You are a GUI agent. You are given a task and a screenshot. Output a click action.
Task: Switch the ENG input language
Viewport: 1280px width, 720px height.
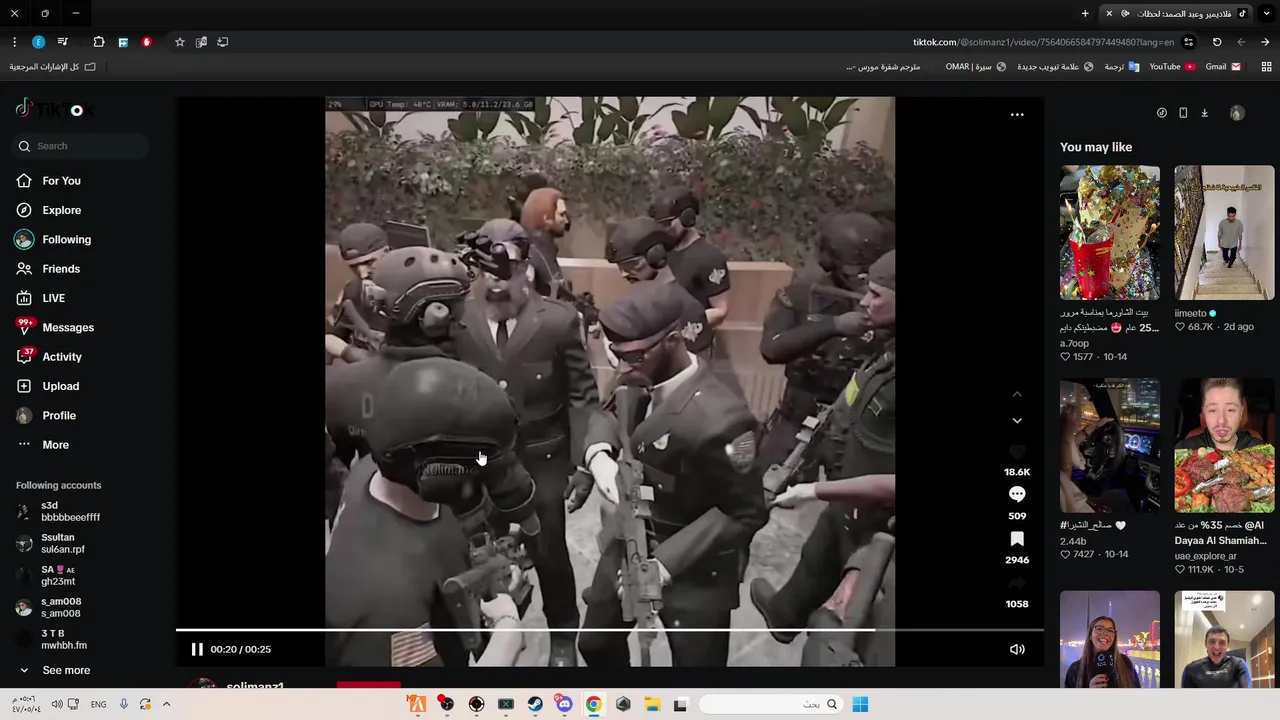(98, 704)
